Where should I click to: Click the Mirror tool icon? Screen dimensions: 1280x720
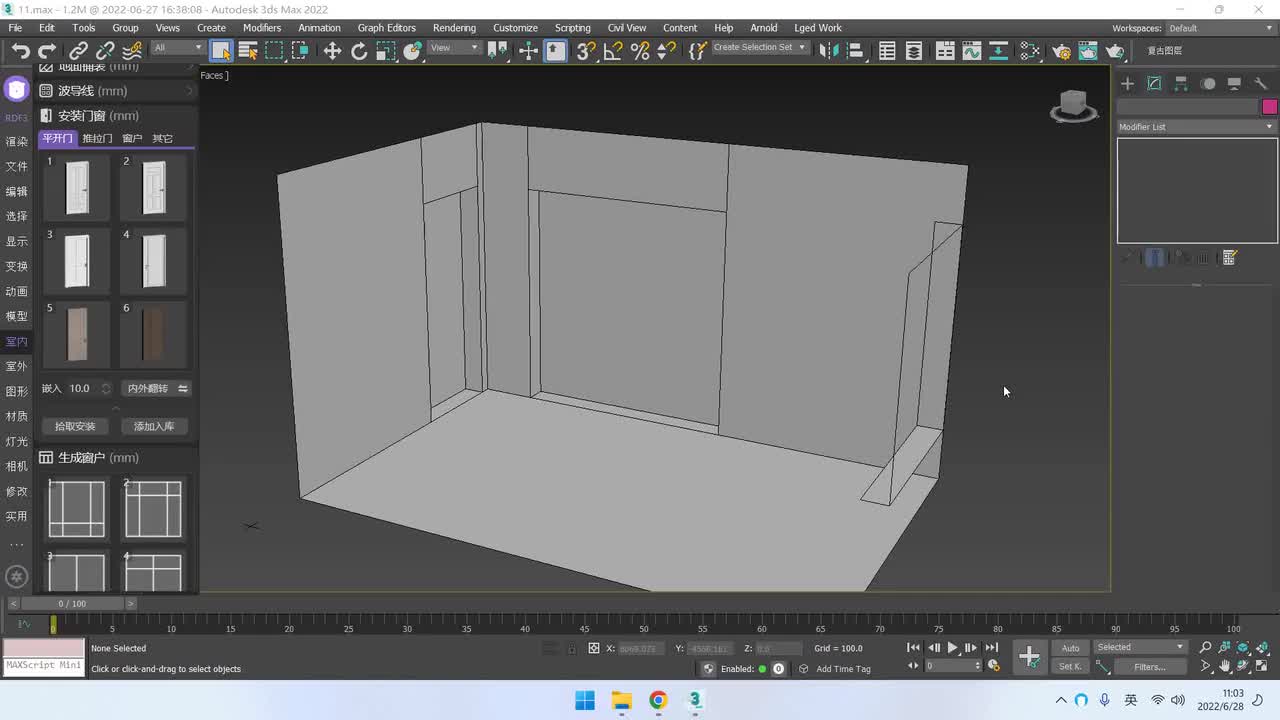(827, 51)
